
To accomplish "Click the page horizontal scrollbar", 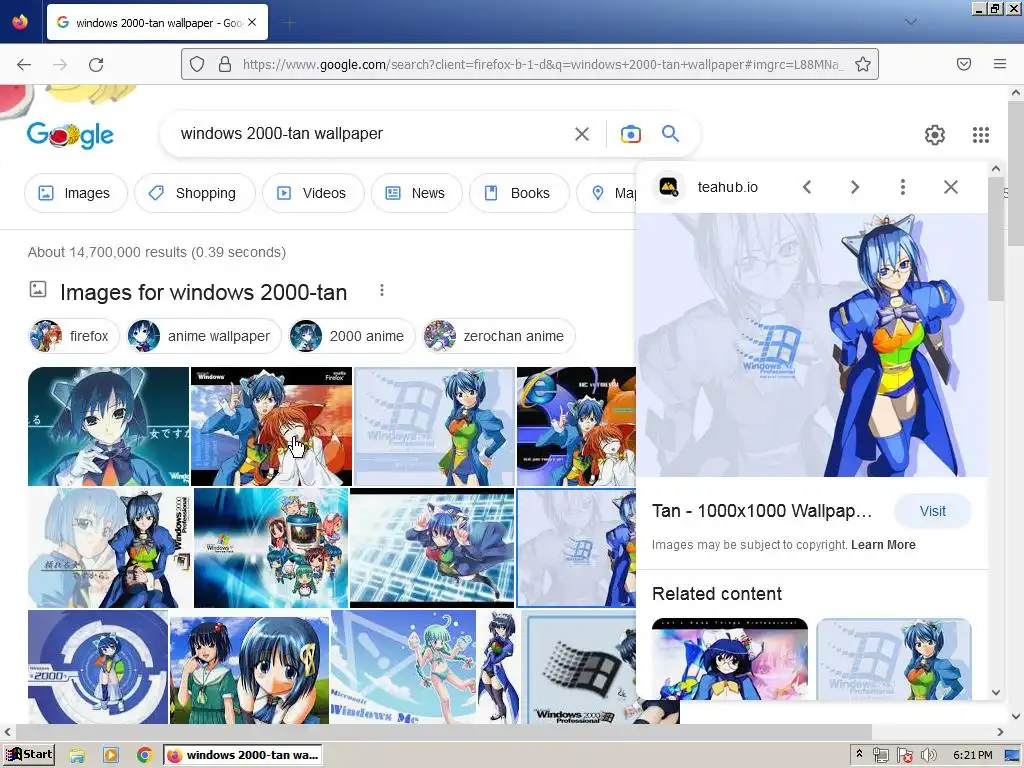I will pyautogui.click(x=444, y=732).
